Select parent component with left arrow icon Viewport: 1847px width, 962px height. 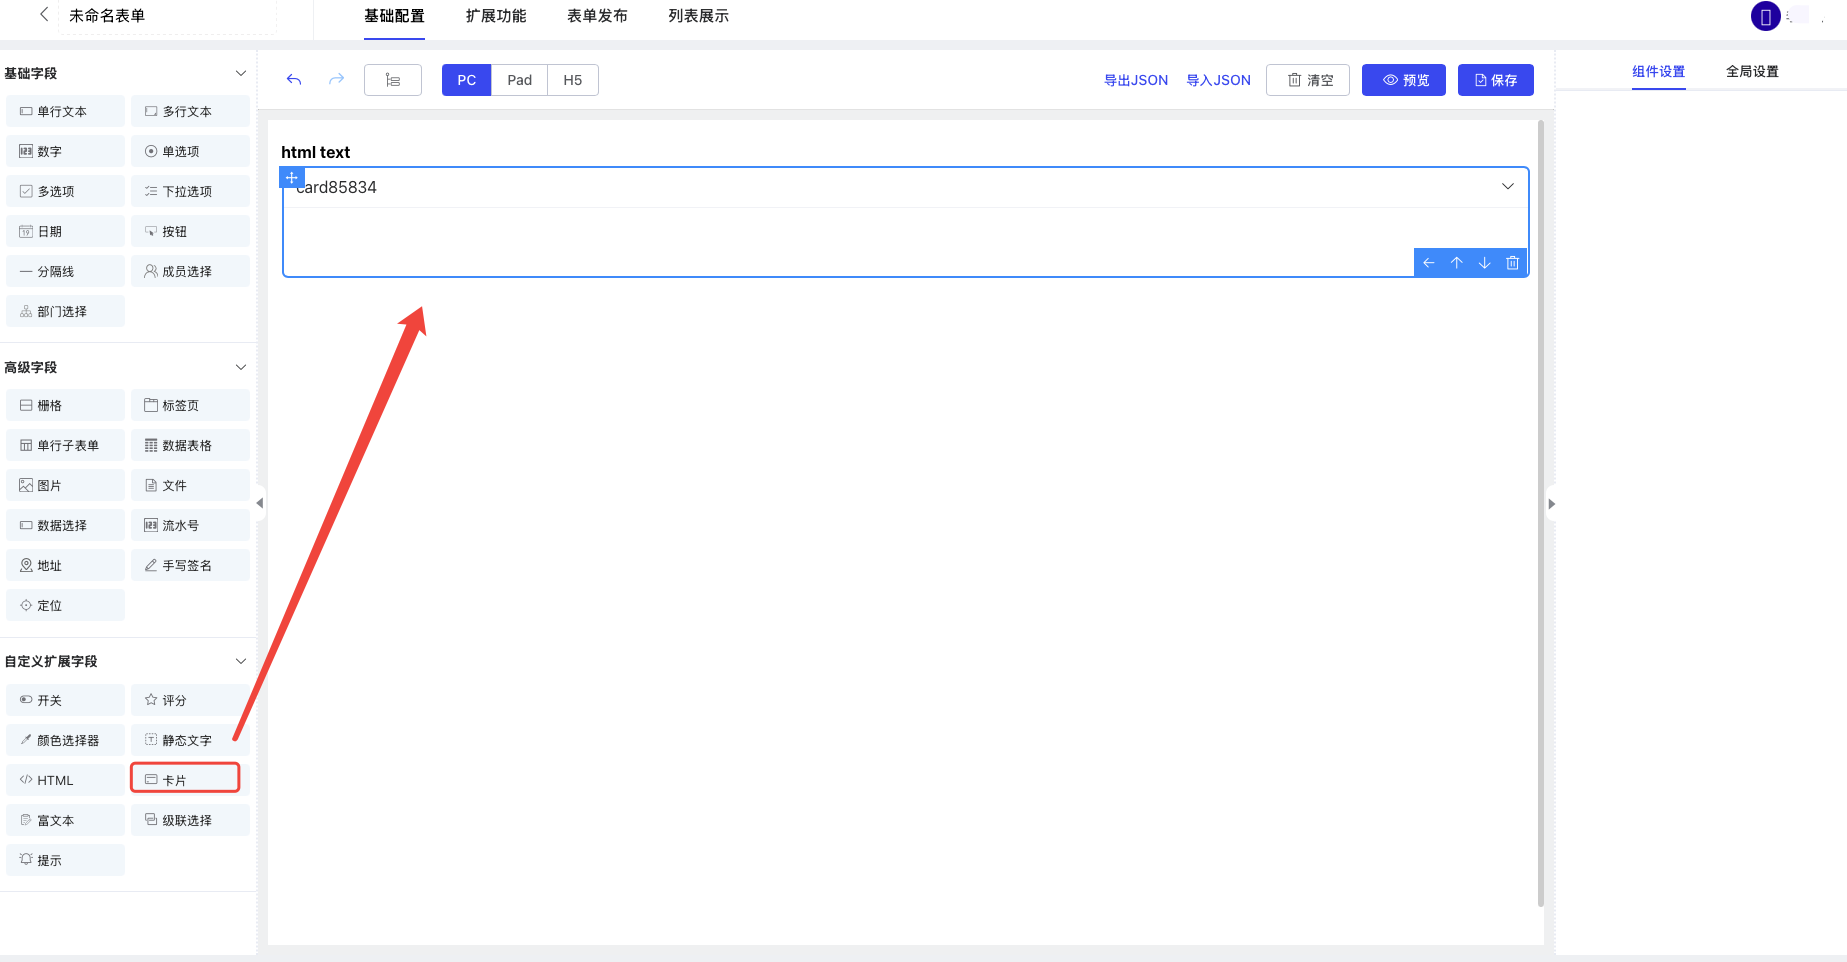point(1428,263)
